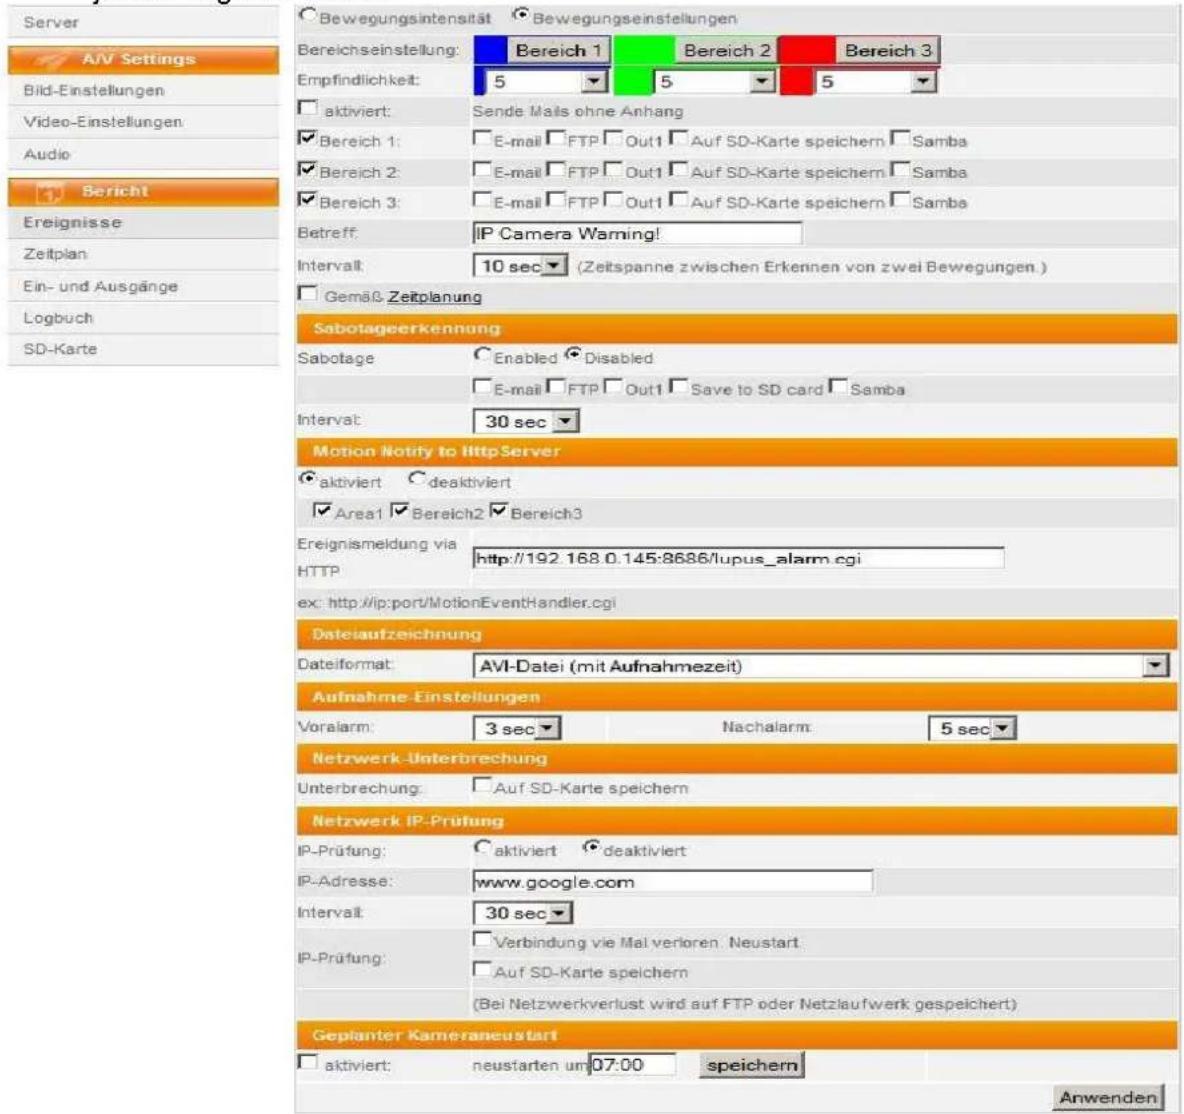1184x1114 pixels.
Task: Select Bewegungseinstellungen radio button
Action: click(x=520, y=15)
